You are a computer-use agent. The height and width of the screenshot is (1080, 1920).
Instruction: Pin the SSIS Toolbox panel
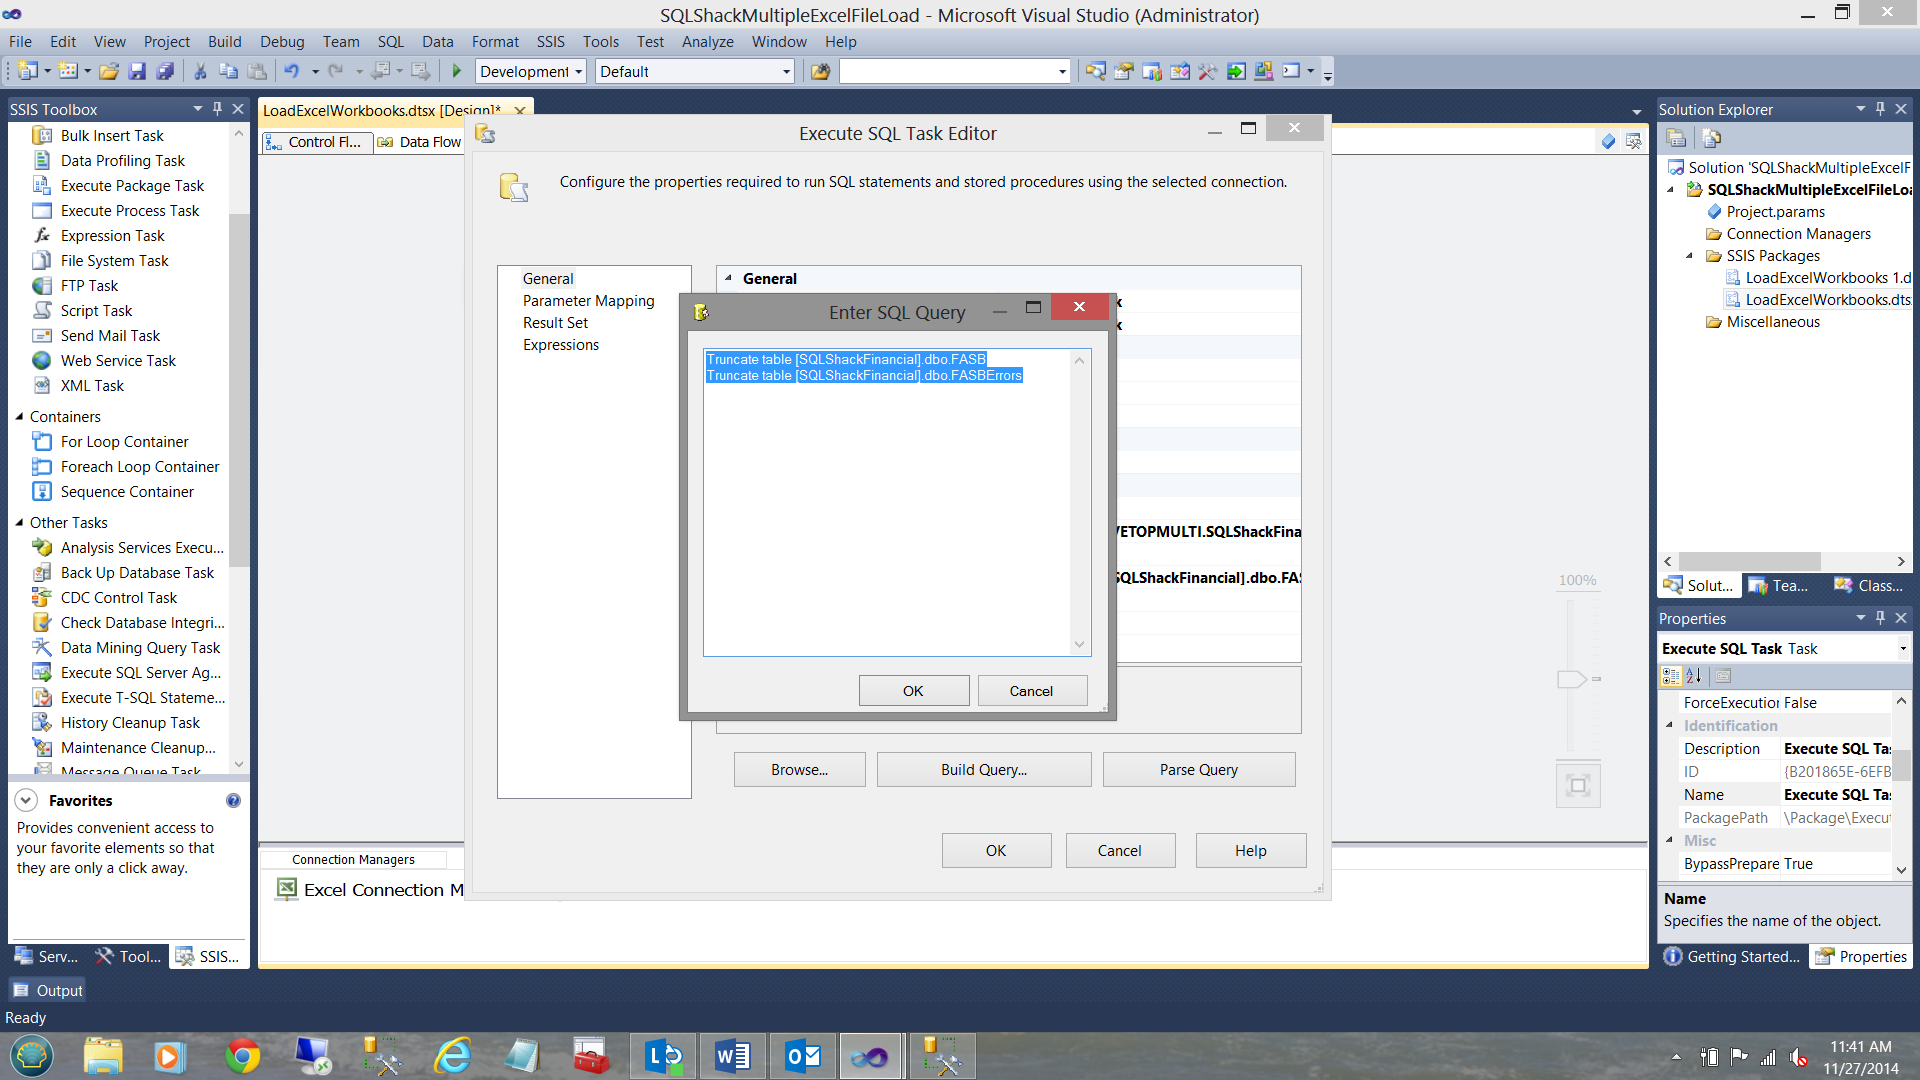point(217,109)
